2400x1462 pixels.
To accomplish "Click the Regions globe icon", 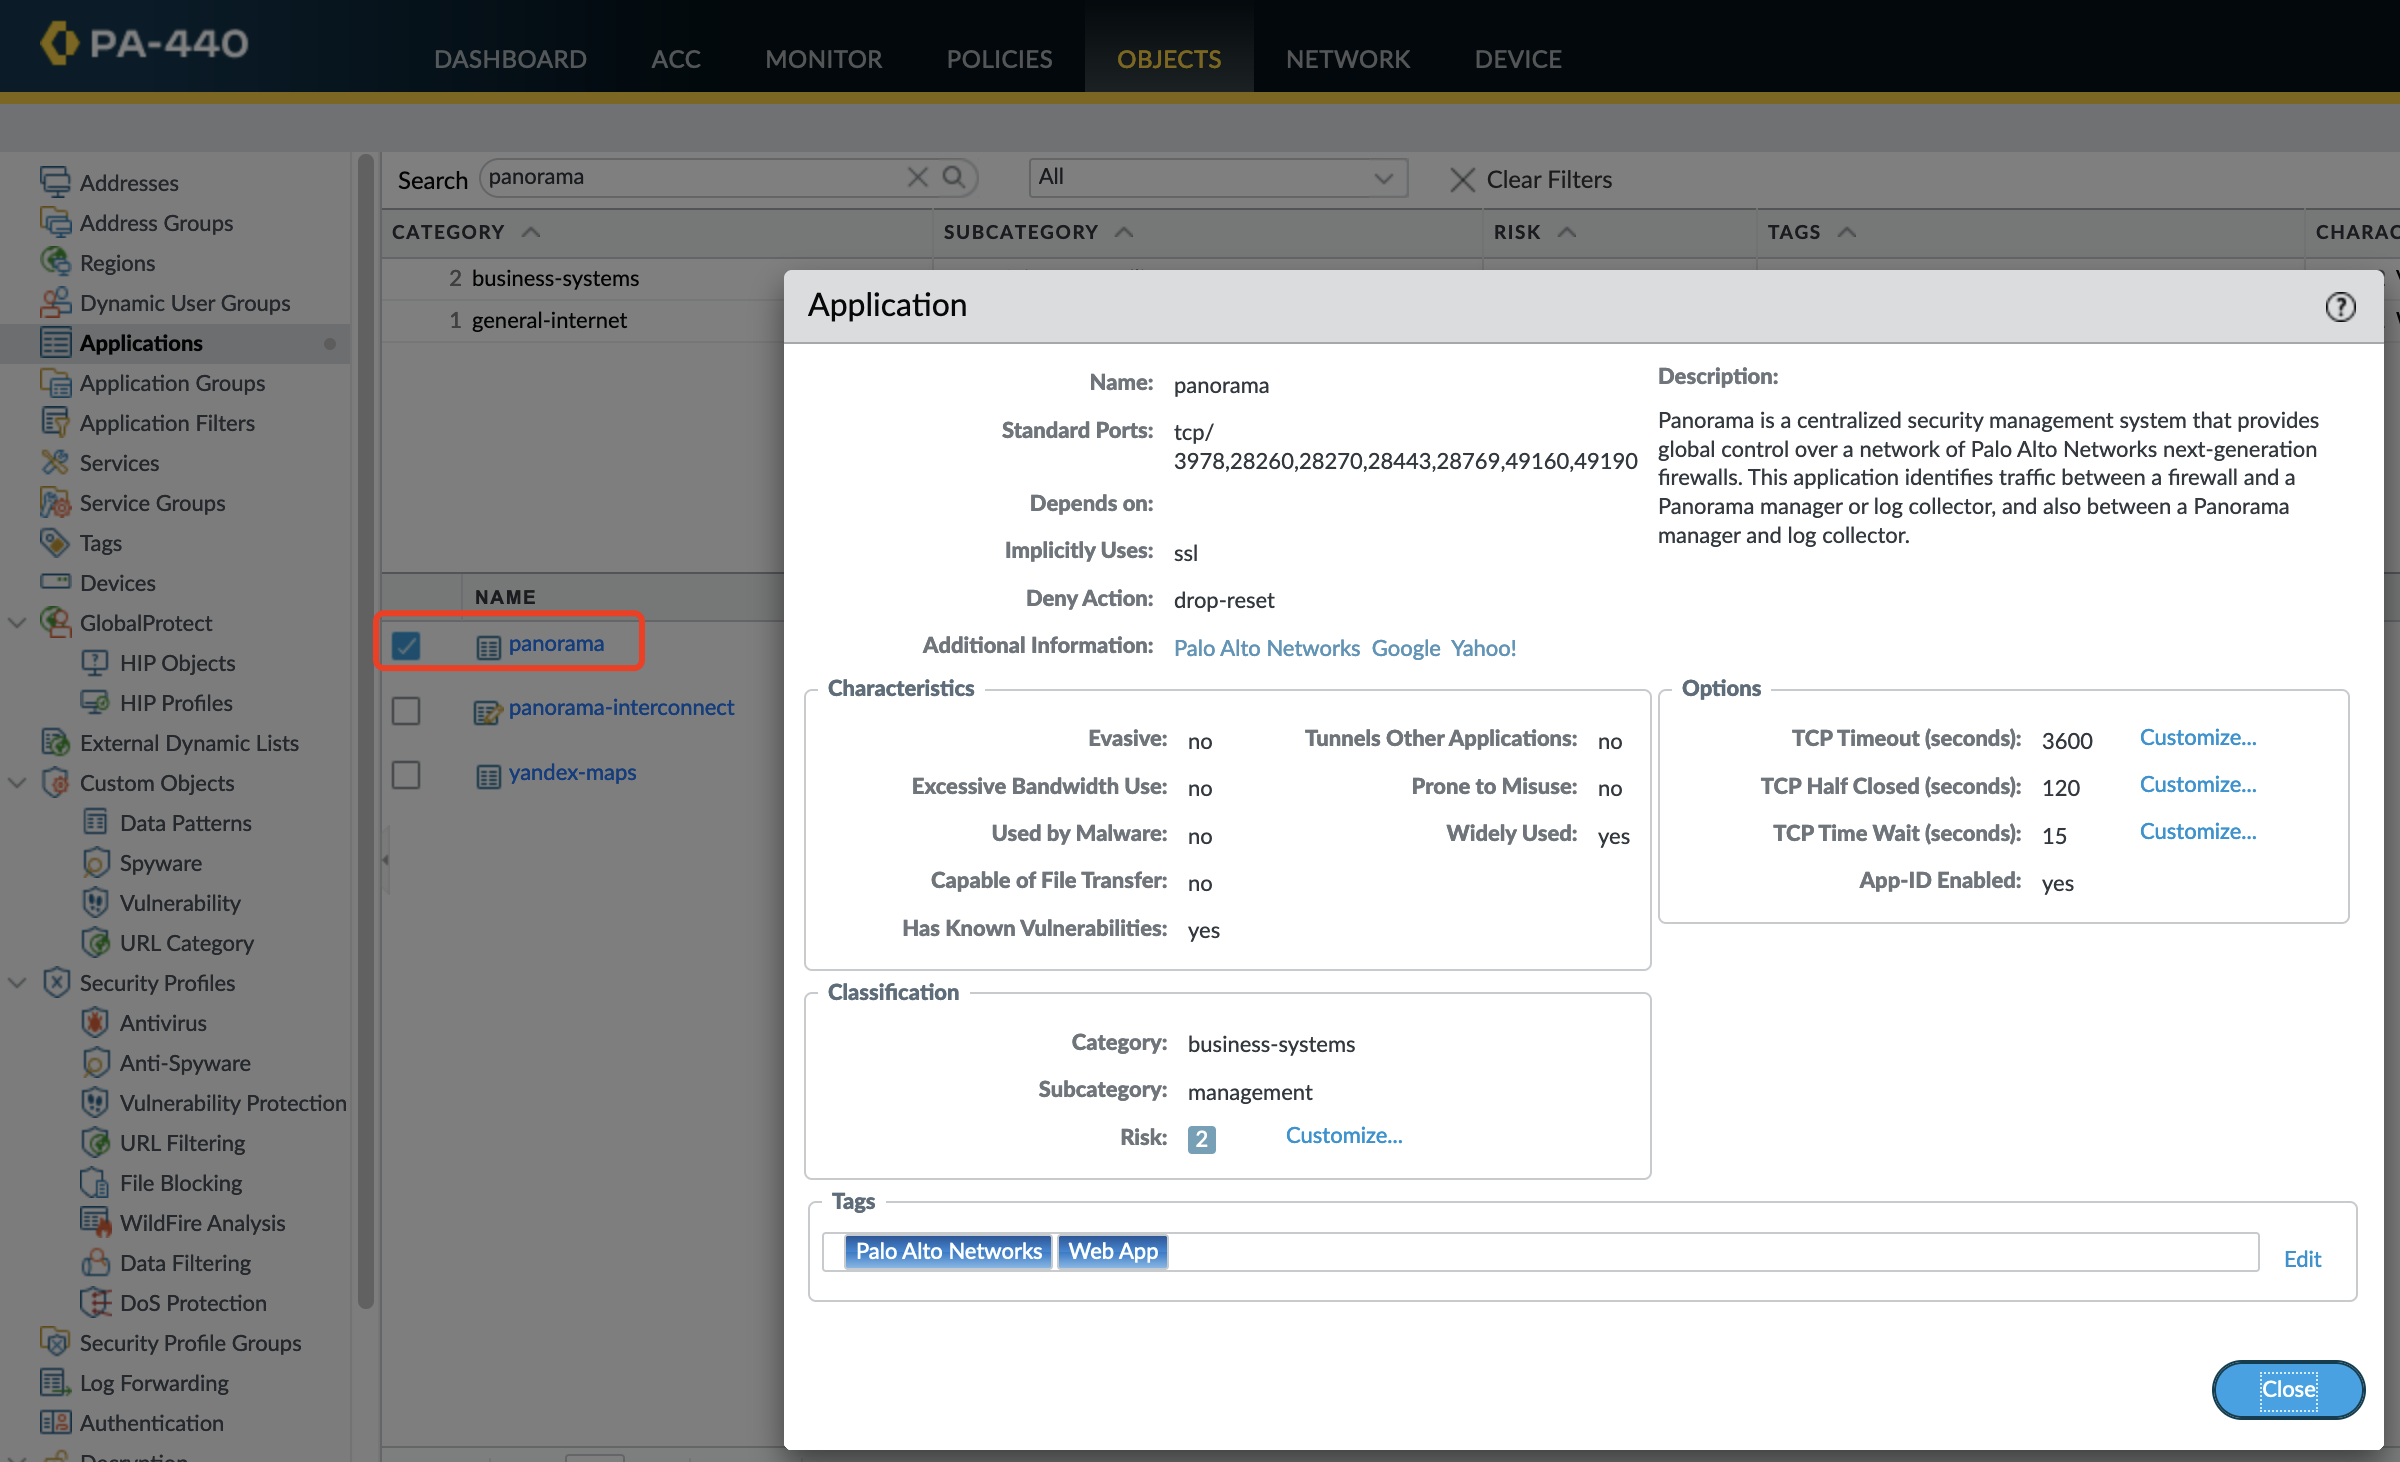I will 55,262.
